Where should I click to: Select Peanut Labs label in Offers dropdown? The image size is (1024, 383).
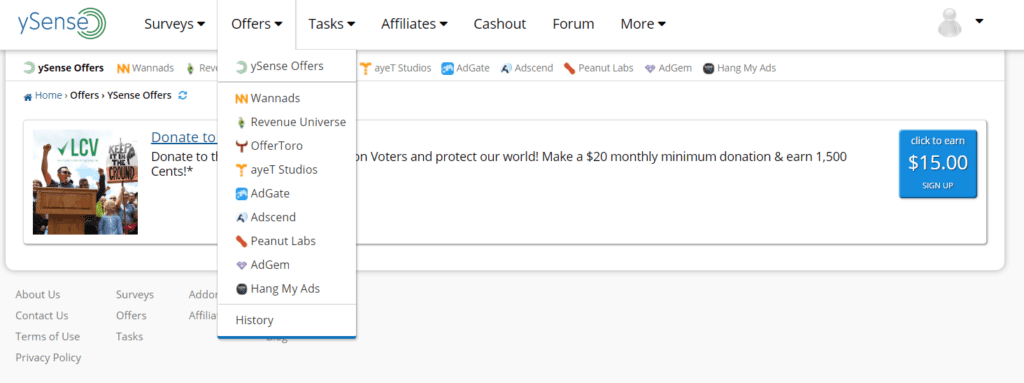[283, 241]
